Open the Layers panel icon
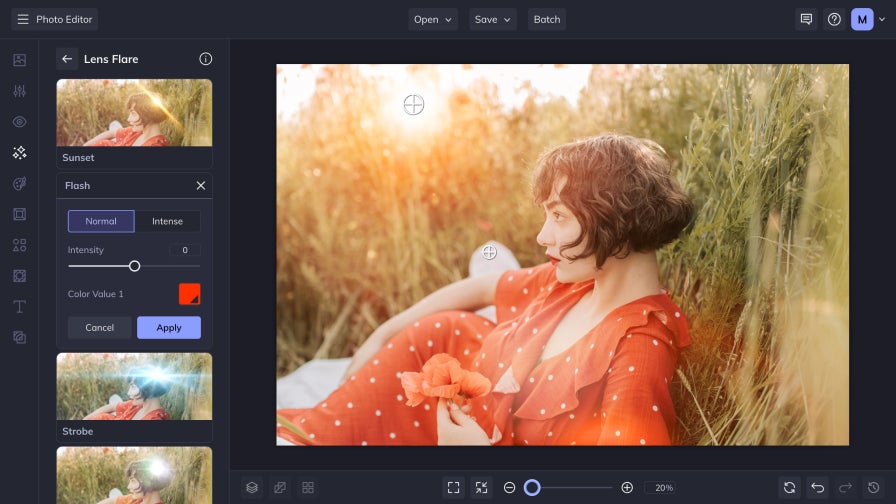Viewport: 896px width, 504px height. point(252,487)
